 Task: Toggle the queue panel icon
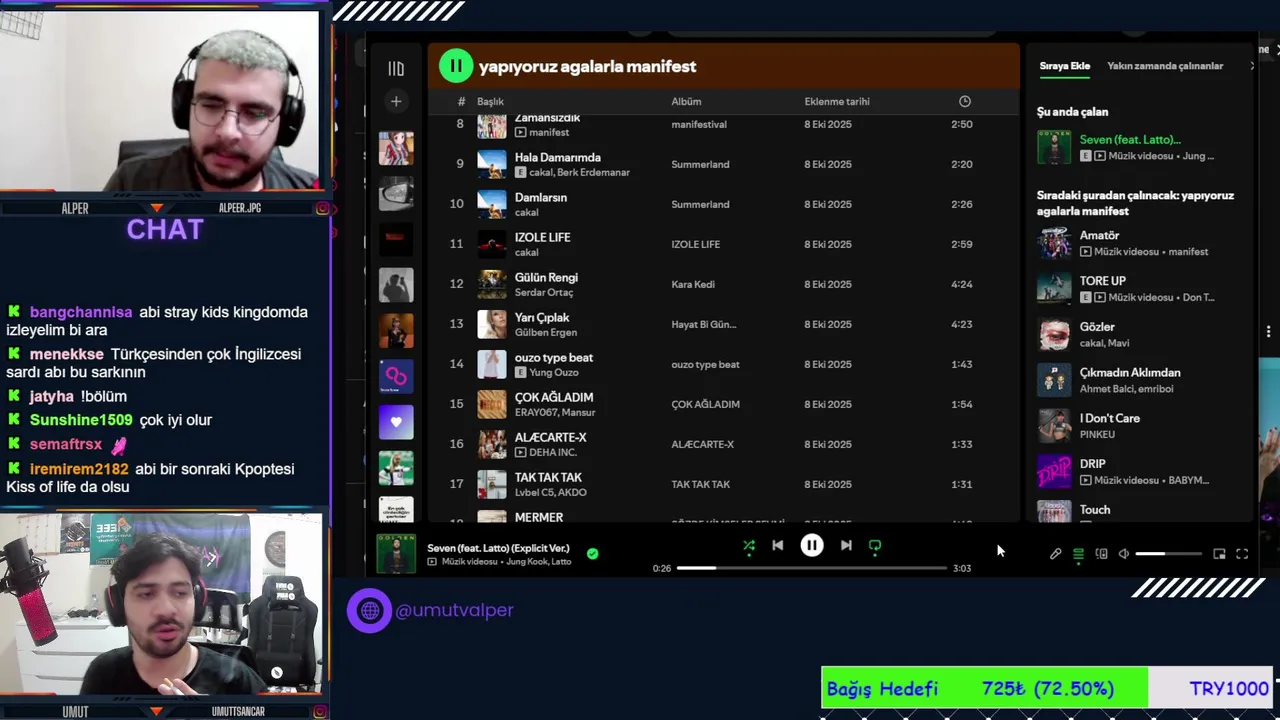[1078, 554]
